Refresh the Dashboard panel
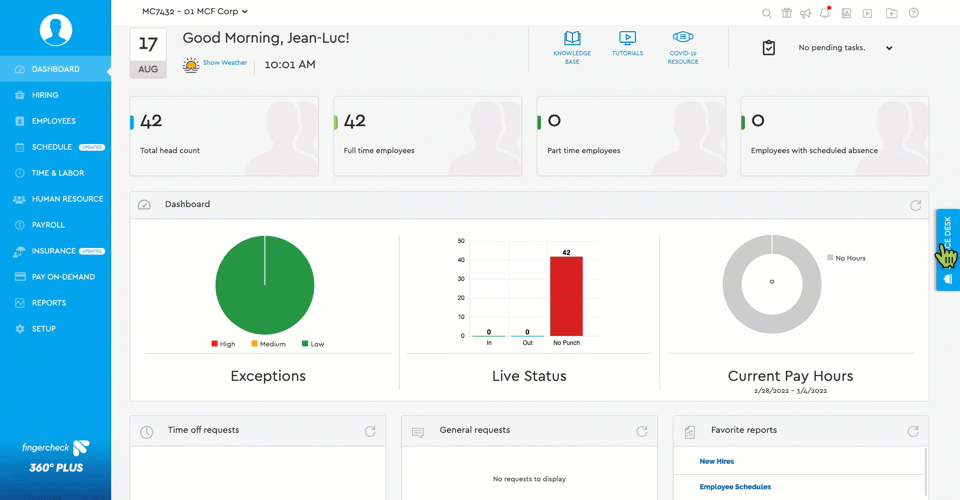The height and width of the screenshot is (500, 960). point(915,205)
